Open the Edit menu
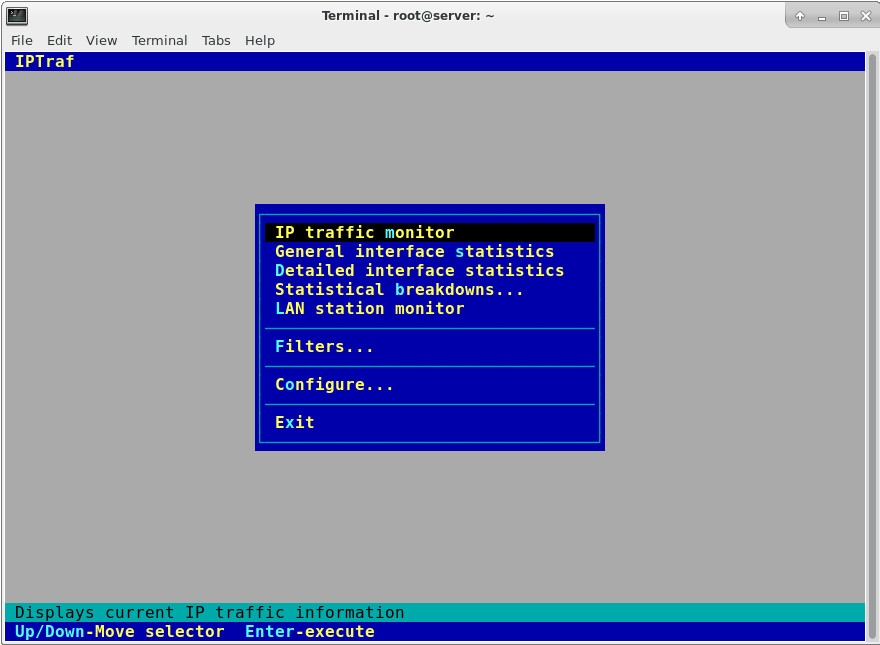The image size is (880, 645). (59, 40)
